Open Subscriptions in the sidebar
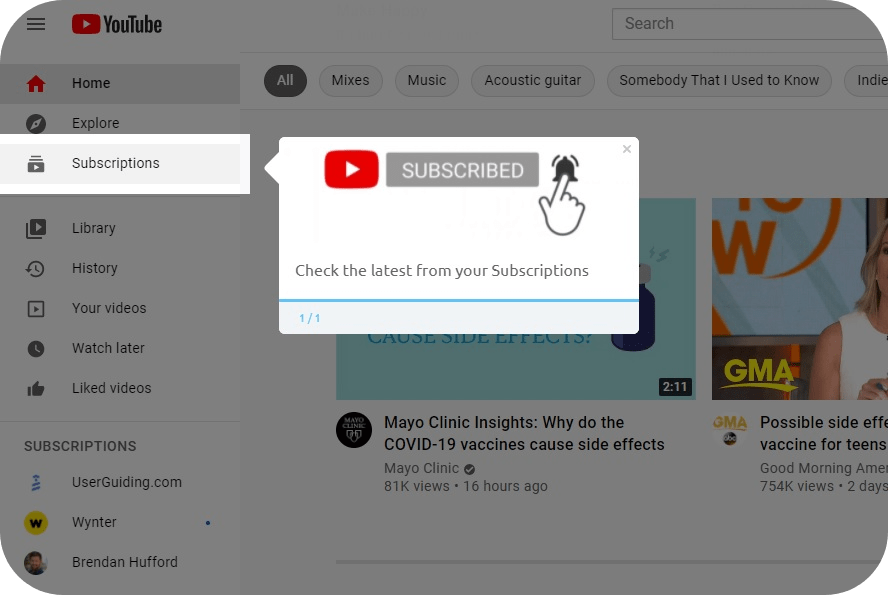 click(x=120, y=164)
